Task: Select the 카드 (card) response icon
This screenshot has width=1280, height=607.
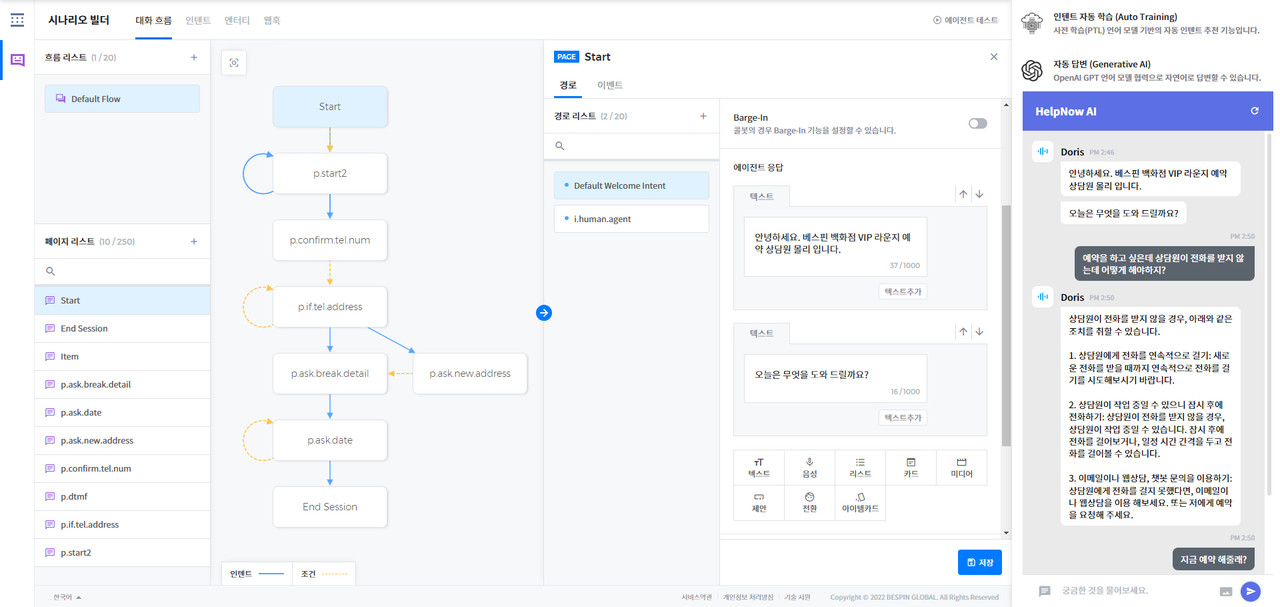Action: [x=910, y=466]
